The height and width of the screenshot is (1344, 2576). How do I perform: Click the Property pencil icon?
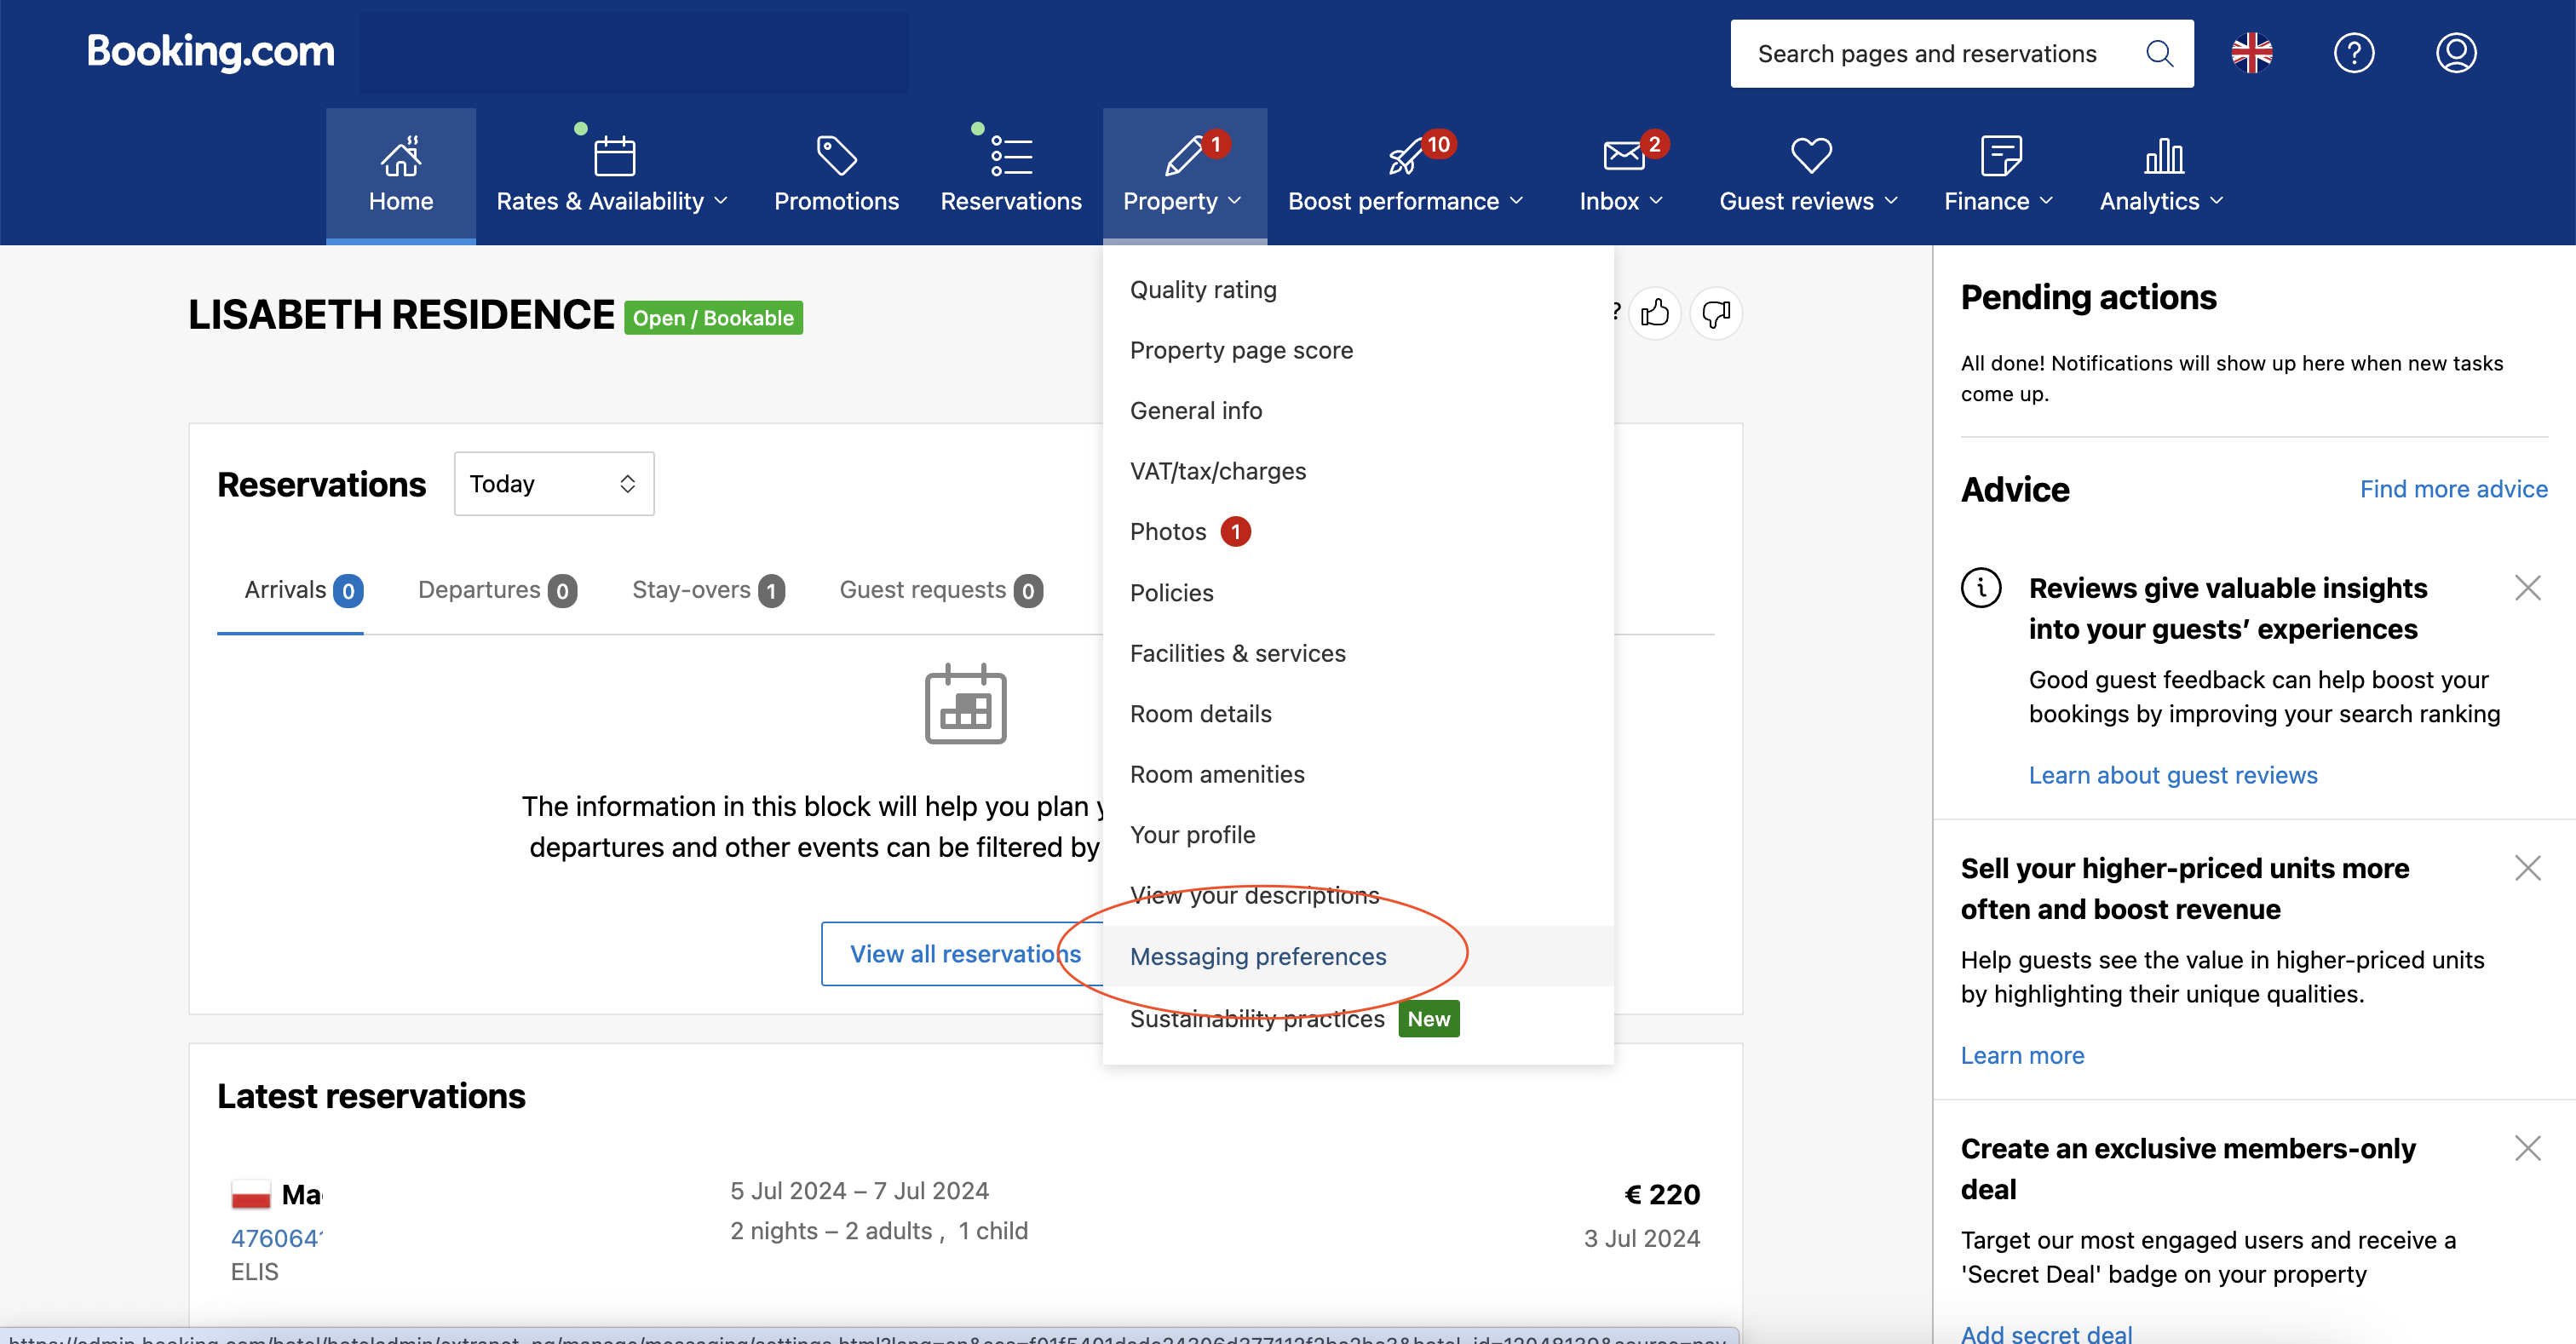point(1184,156)
